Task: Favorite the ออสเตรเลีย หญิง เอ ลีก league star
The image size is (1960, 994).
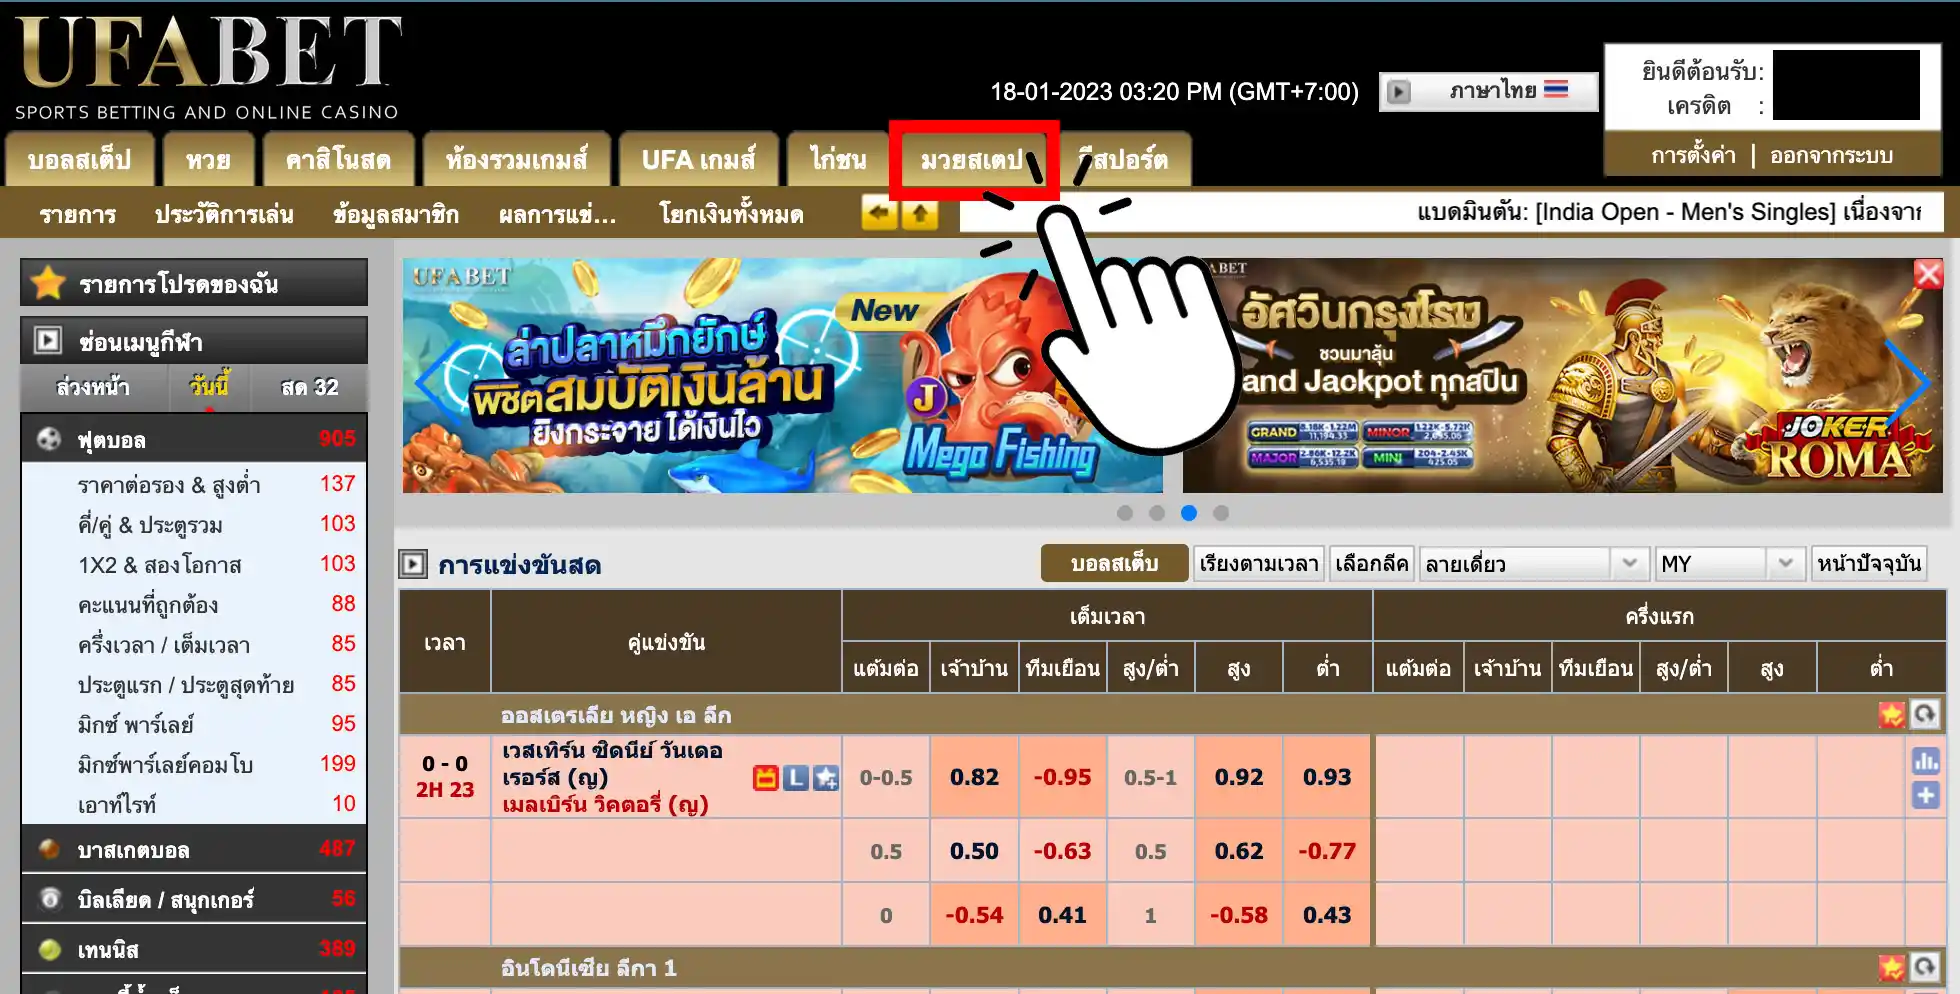Action: point(1891,714)
